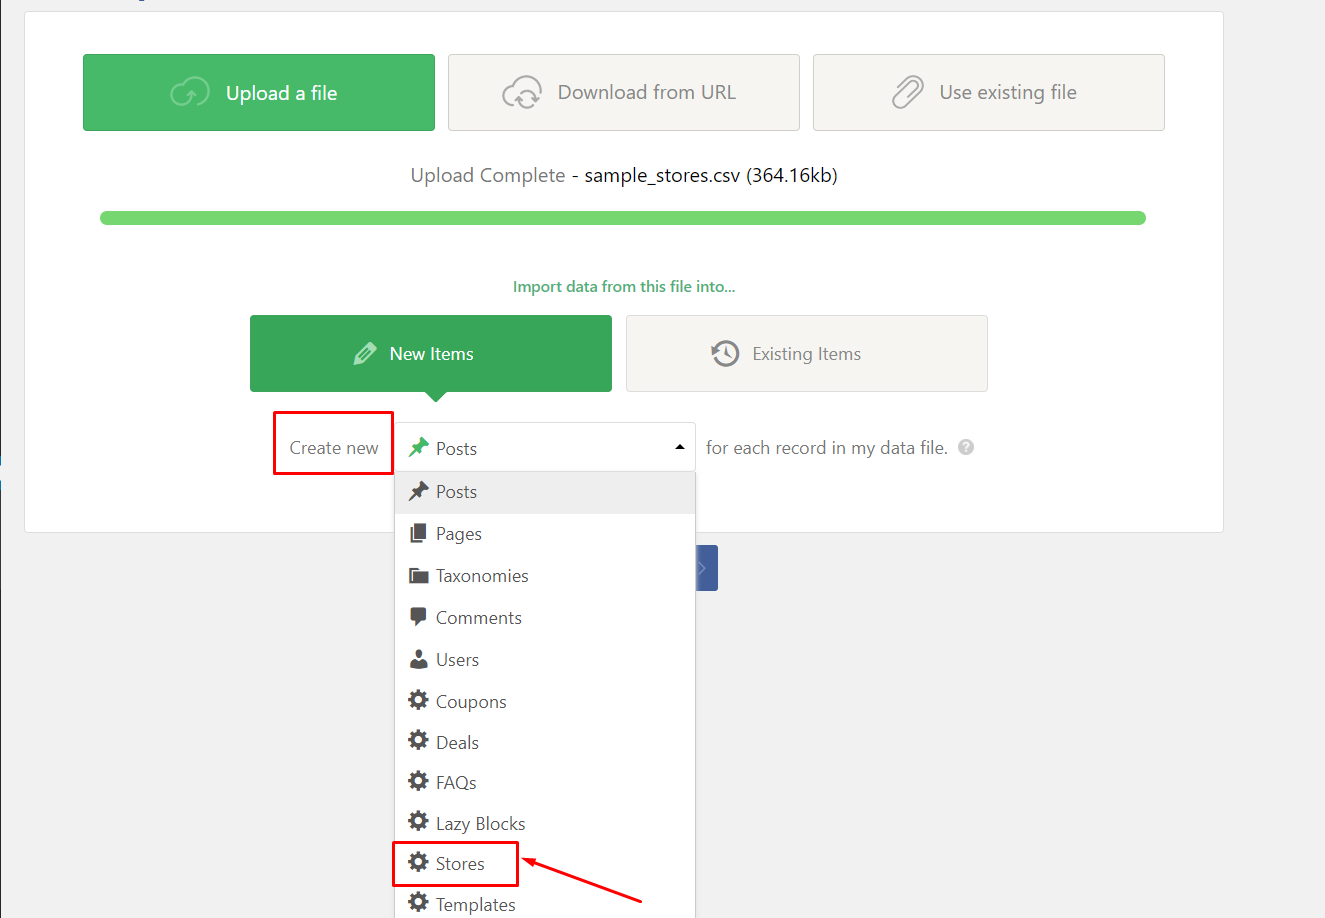1325x918 pixels.
Task: Click the folder icon beside Taxonomies
Action: click(419, 576)
